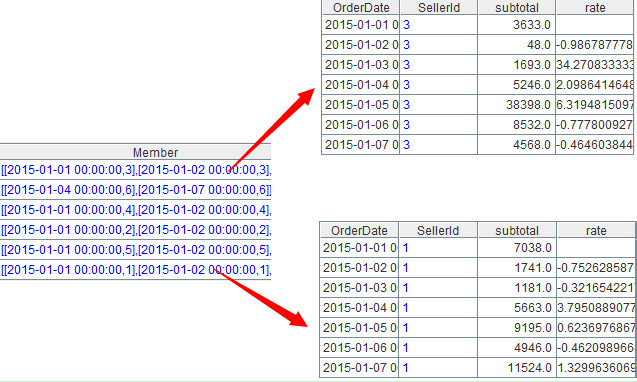Select rate cell 0.6236976867
The image size is (637, 382).
(596, 328)
